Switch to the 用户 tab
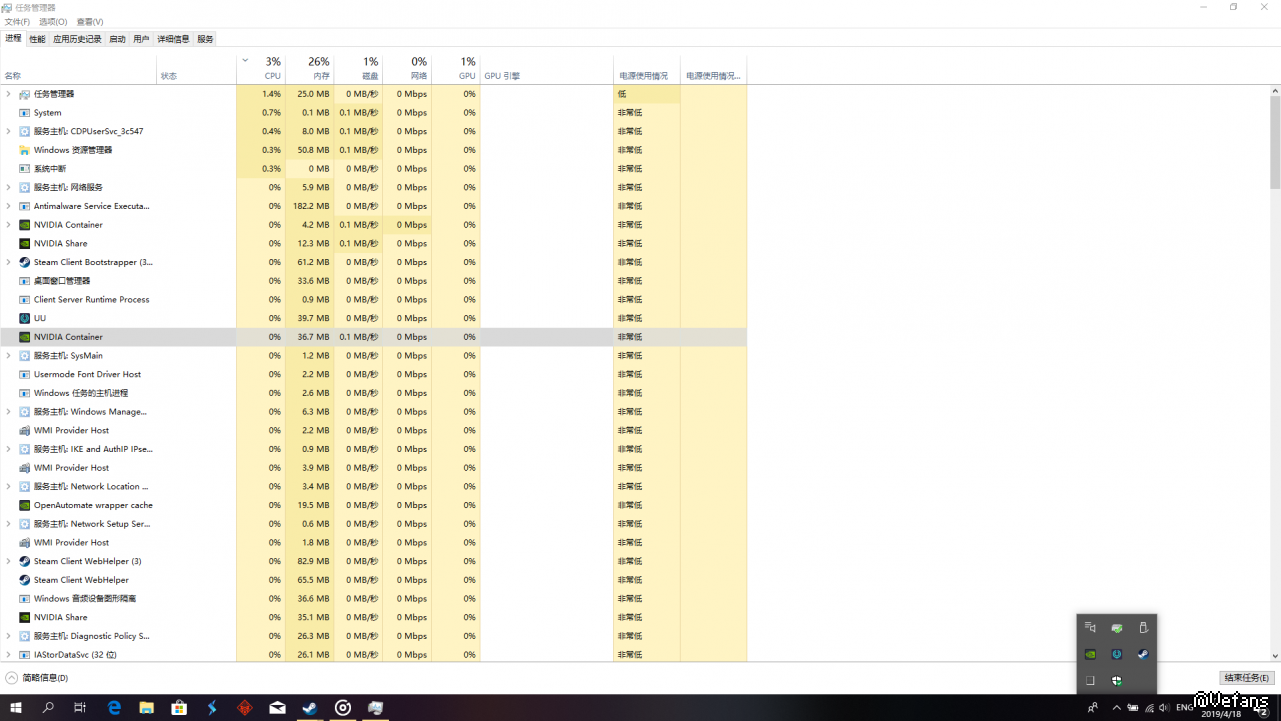The height and width of the screenshot is (721, 1281). point(141,39)
